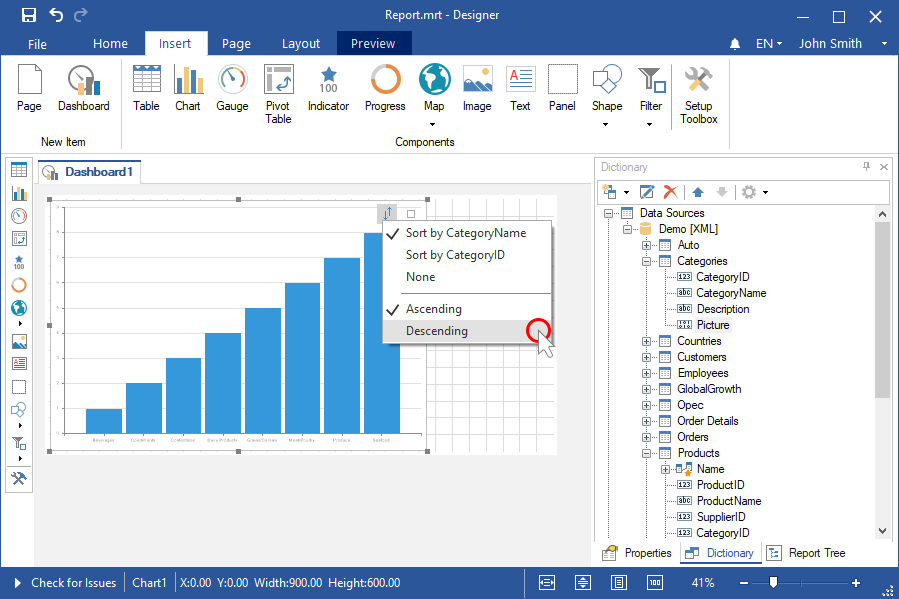The height and width of the screenshot is (599, 899).
Task: Select the CategoryName field in tree
Action: pos(731,293)
